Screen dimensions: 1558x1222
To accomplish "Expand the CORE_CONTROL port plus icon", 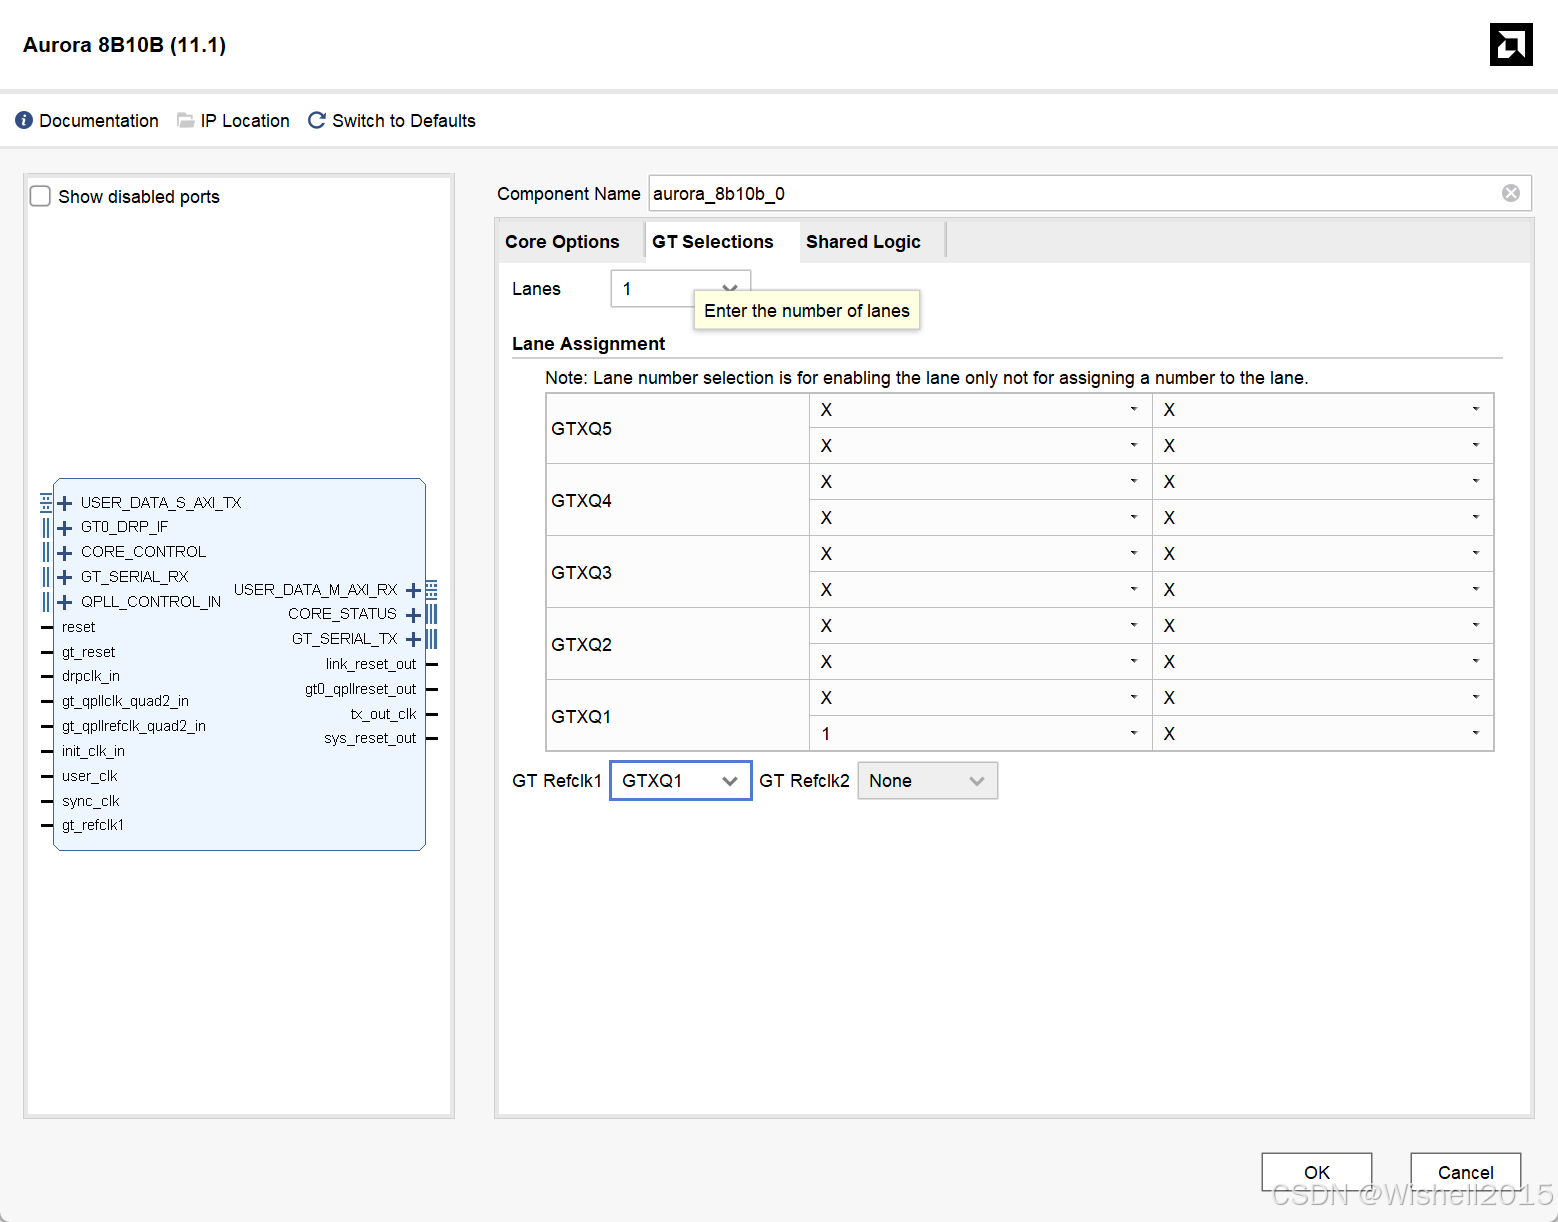I will 65,553.
